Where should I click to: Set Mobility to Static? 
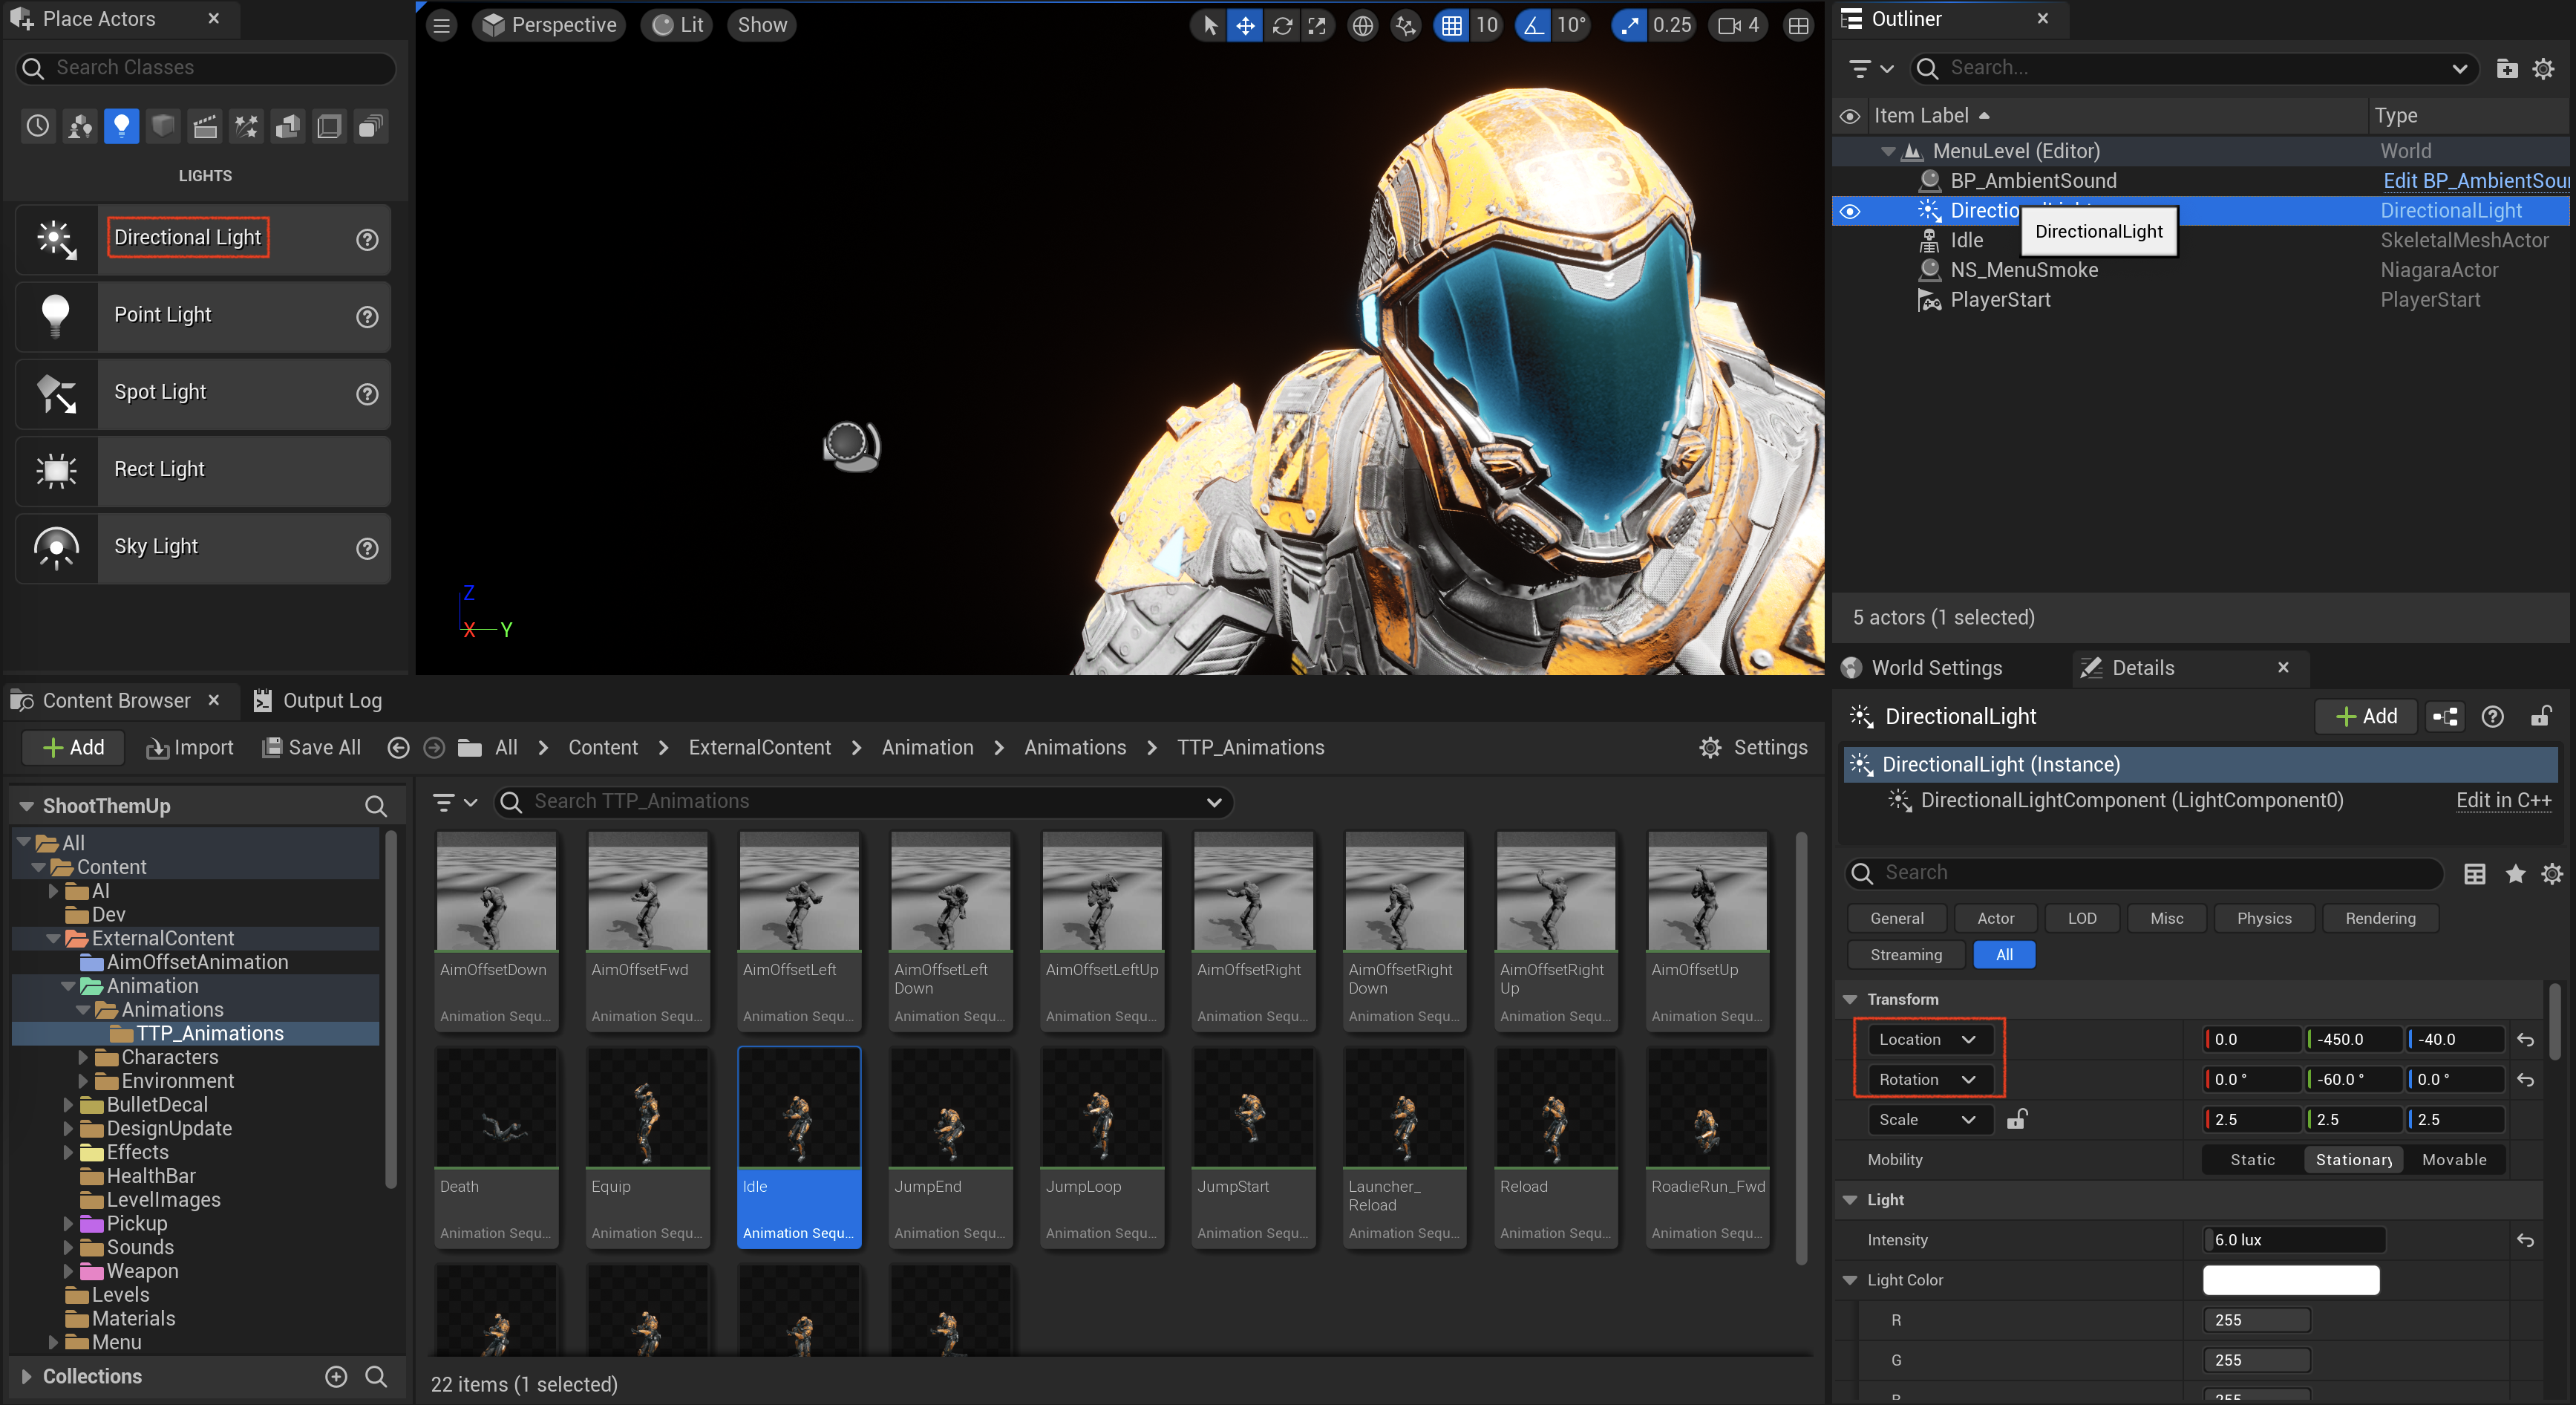(2252, 1159)
